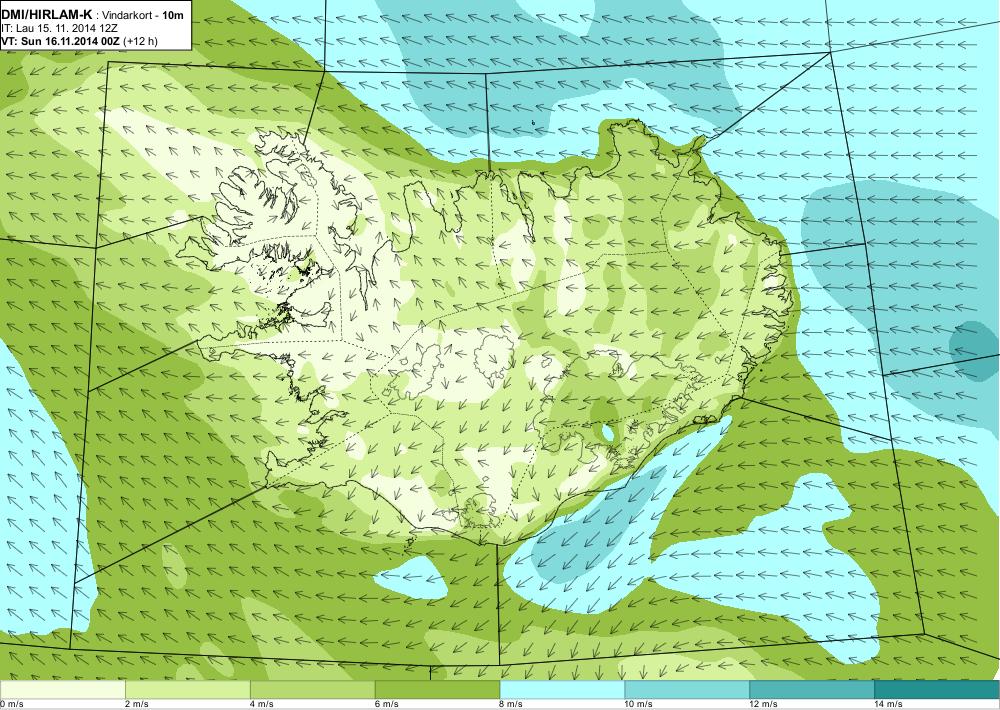Pick the turquoise 10–12 m/s legend swatch
1000x710 pixels.
click(x=688, y=690)
